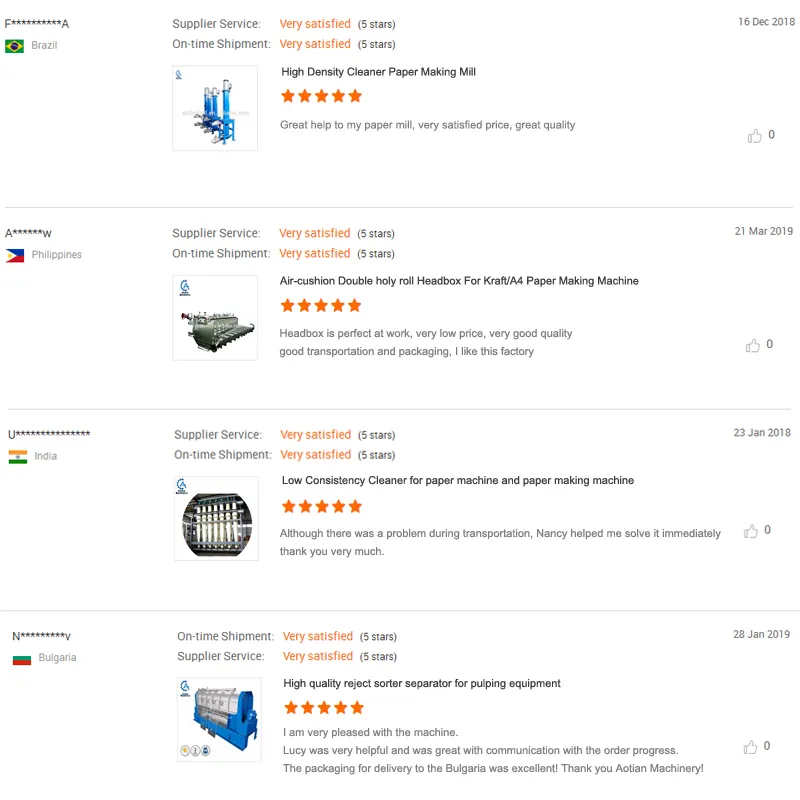
Task: Click the Bulgaria flag icon
Action: (22, 659)
